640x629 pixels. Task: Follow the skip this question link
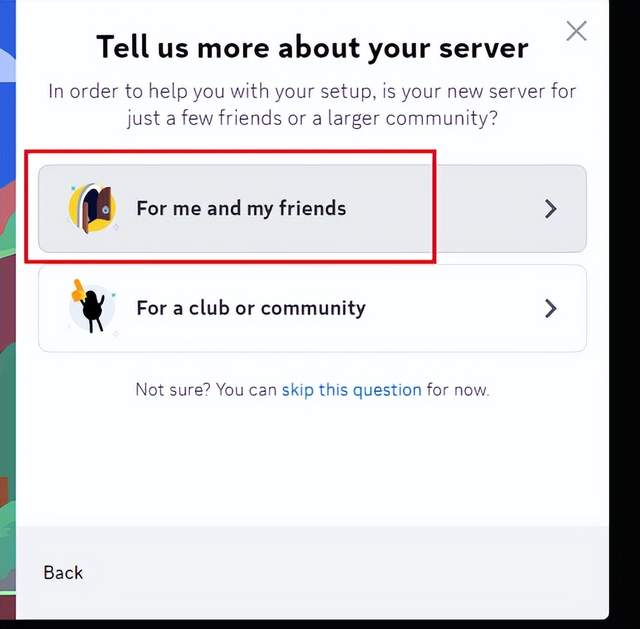point(351,389)
